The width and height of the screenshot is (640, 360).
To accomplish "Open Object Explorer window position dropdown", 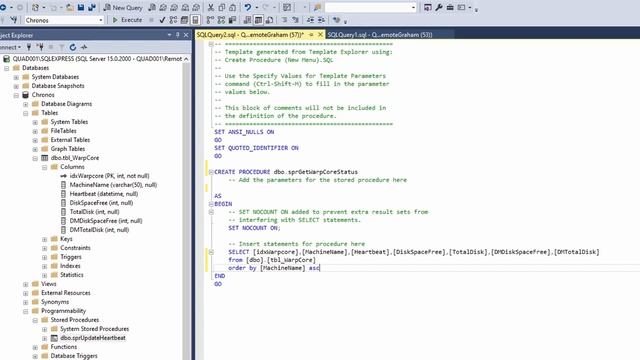I will pyautogui.click(x=169, y=35).
